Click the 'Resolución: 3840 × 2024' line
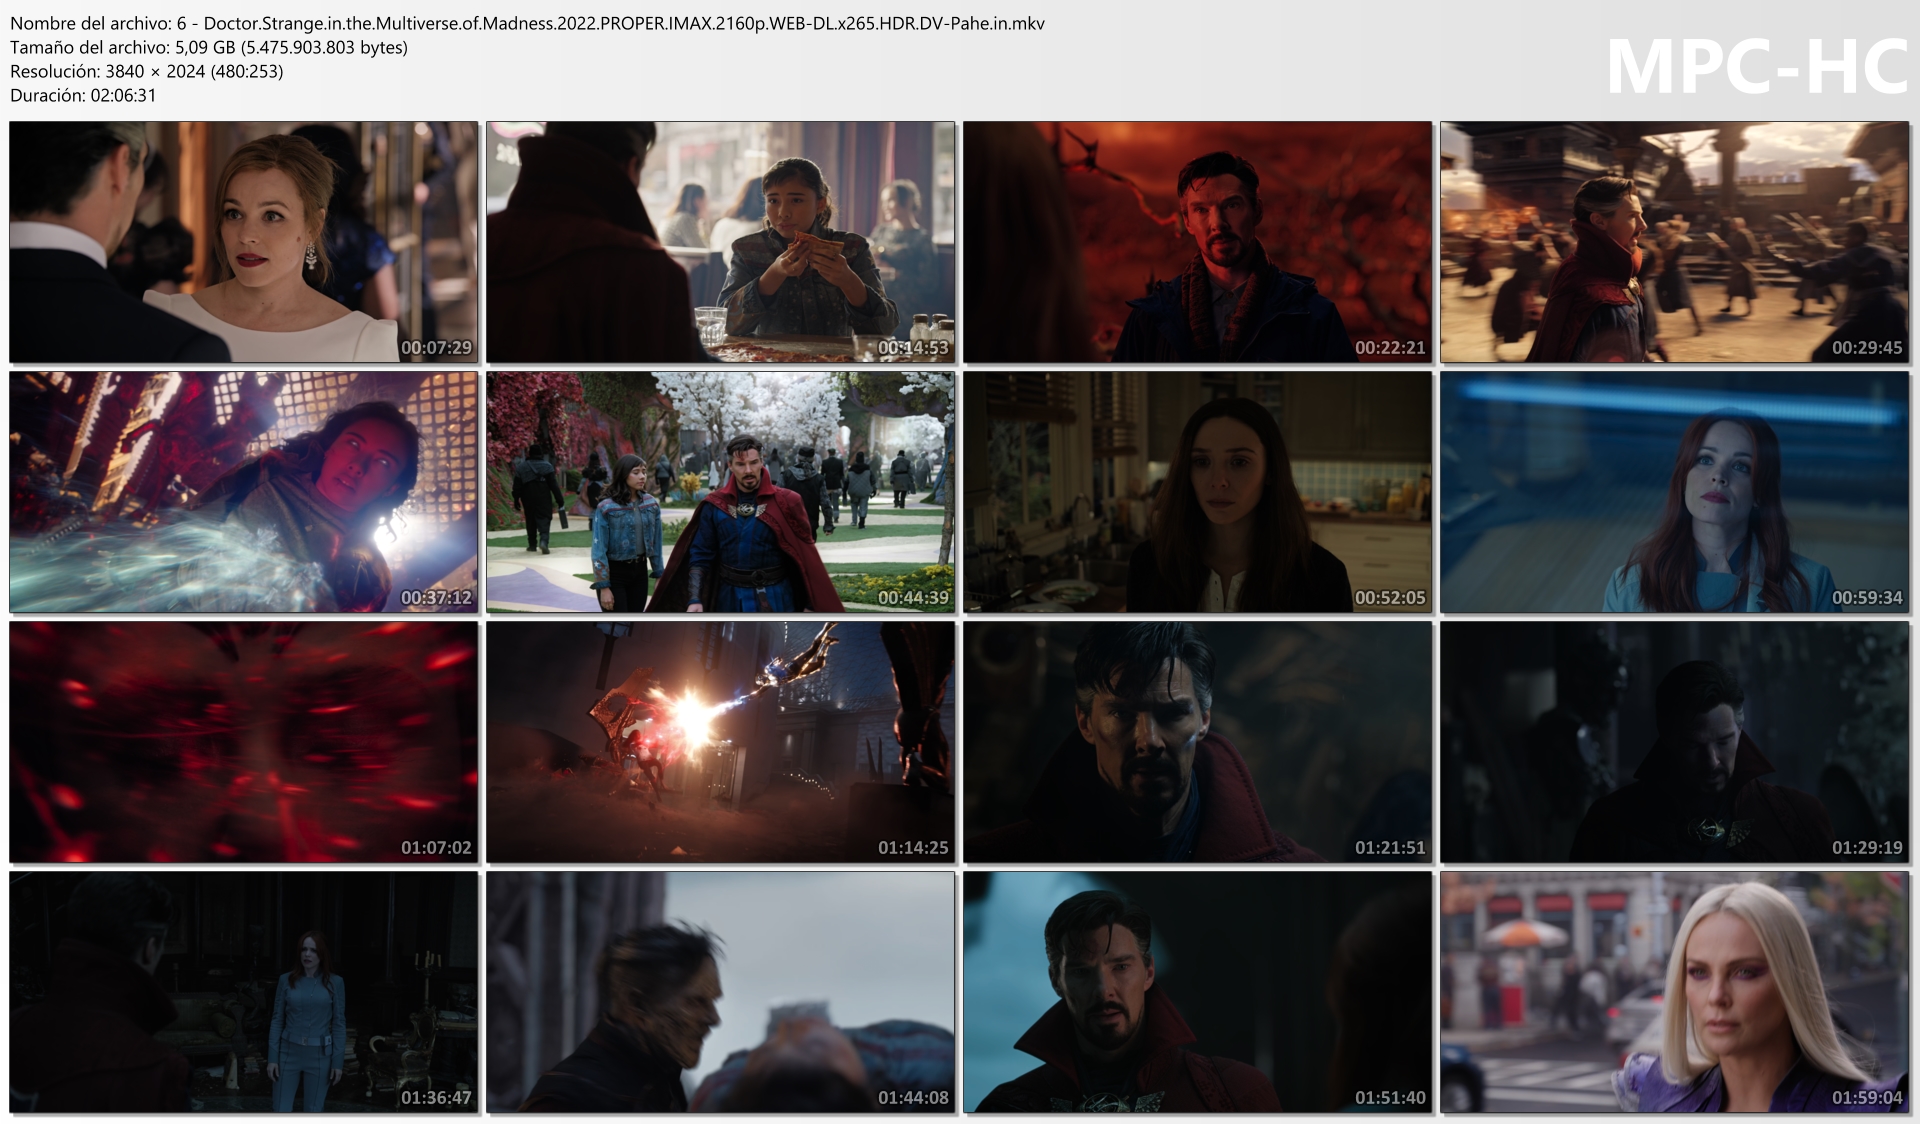The image size is (1920, 1124). coord(147,71)
